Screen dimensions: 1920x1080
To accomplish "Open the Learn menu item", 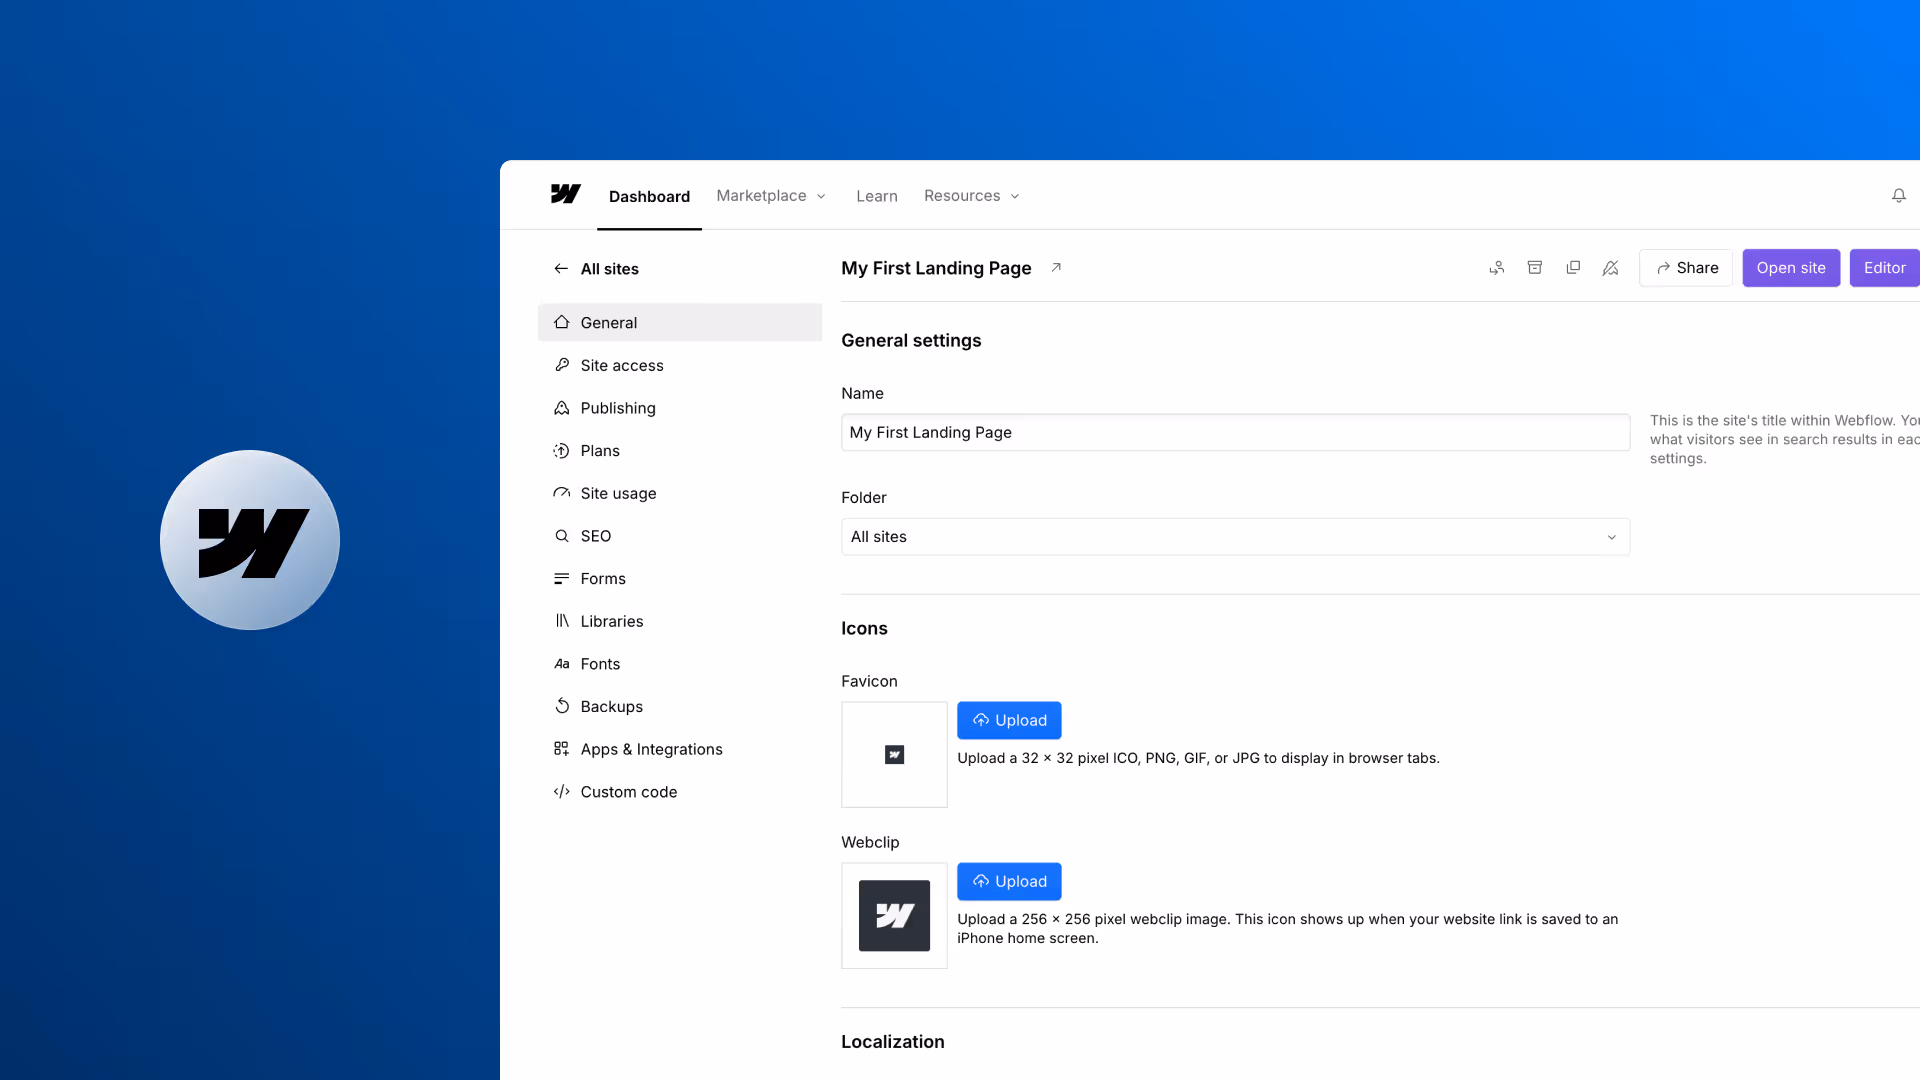I will pyautogui.click(x=876, y=197).
